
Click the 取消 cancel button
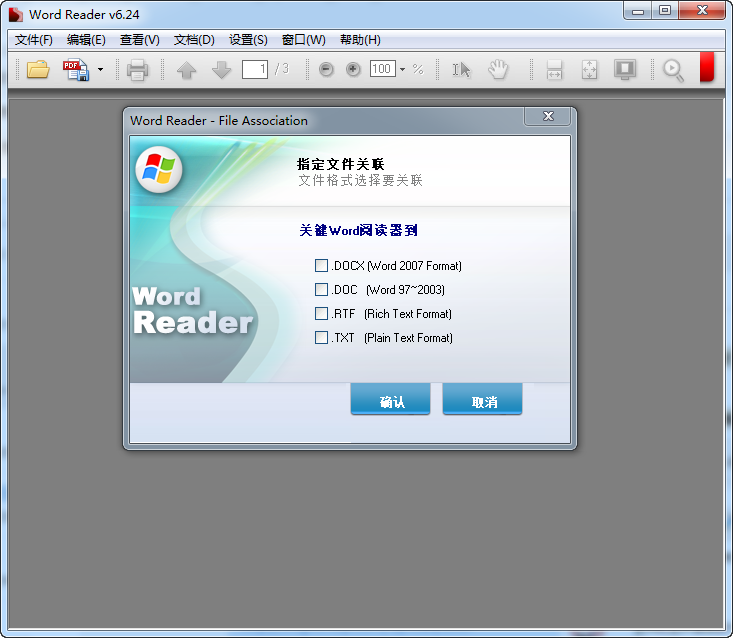(x=482, y=399)
